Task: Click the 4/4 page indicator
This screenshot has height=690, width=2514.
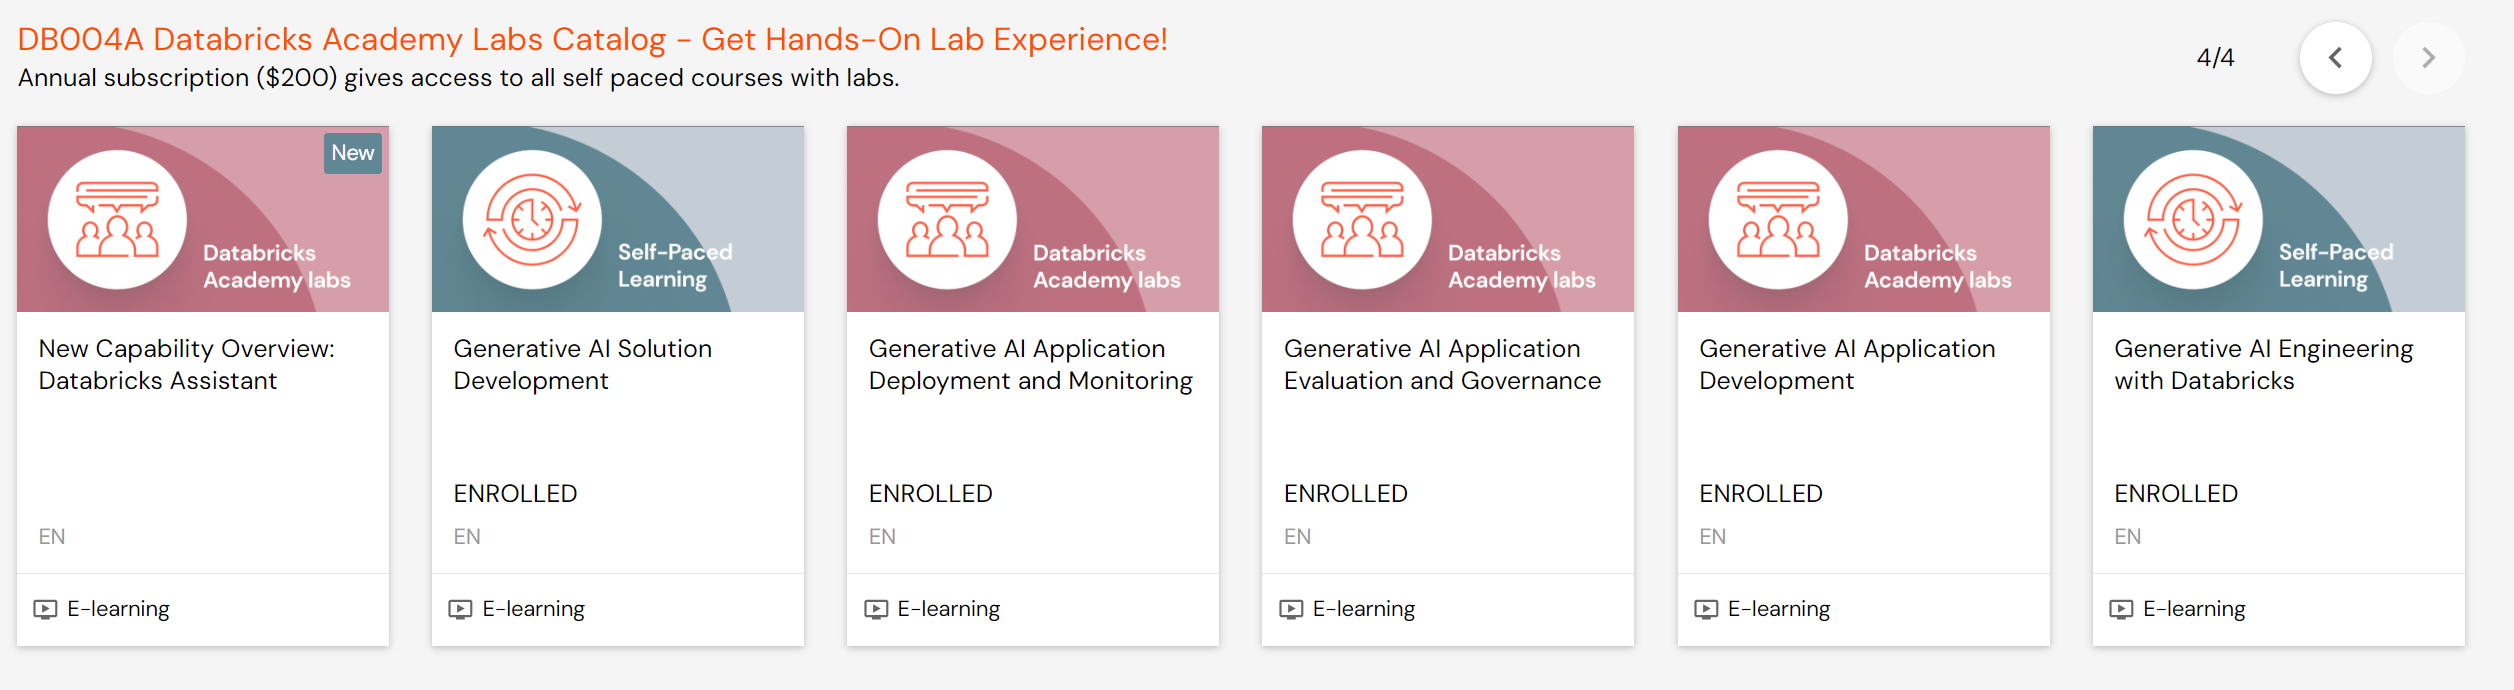Action: coord(2213,57)
